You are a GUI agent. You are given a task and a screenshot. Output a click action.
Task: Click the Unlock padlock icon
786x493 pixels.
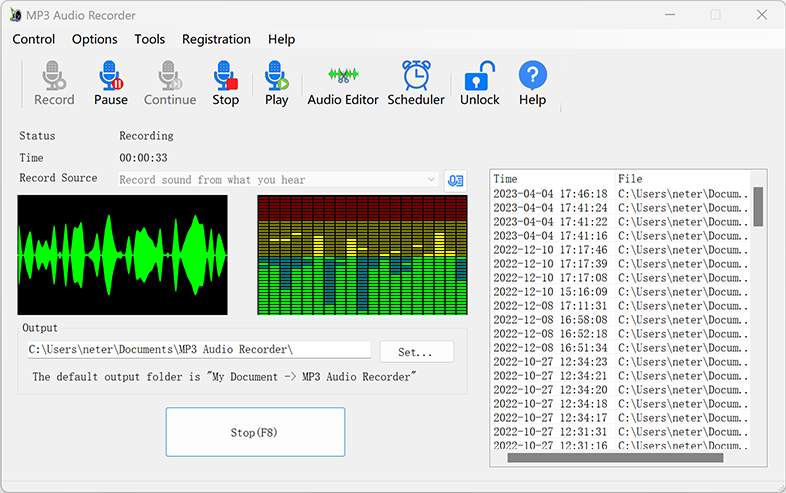pyautogui.click(x=480, y=76)
